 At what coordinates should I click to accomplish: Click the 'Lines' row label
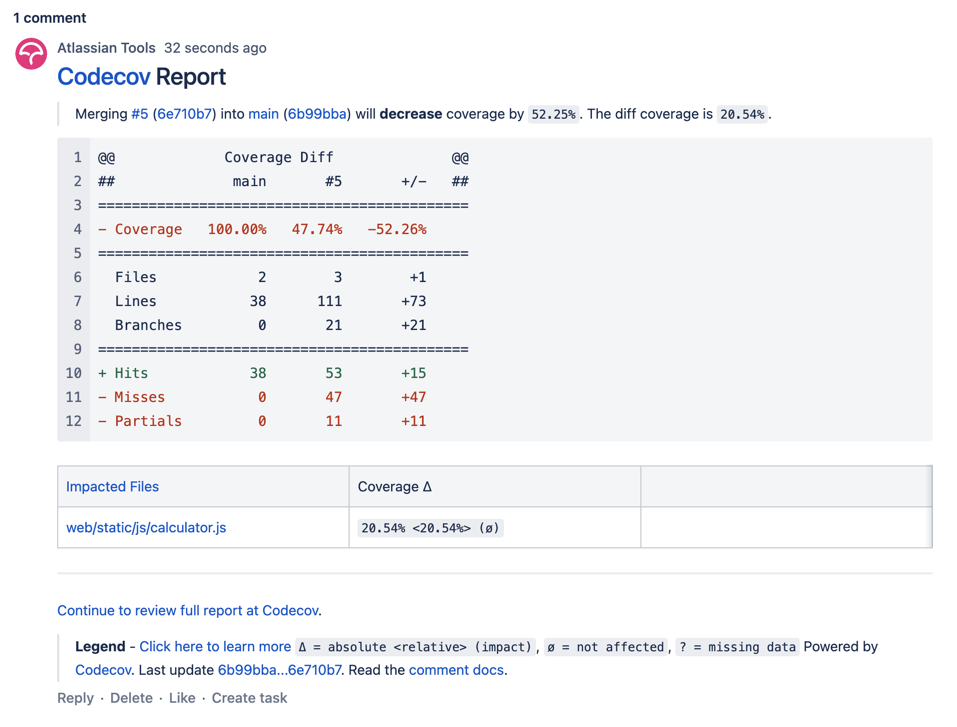(135, 301)
